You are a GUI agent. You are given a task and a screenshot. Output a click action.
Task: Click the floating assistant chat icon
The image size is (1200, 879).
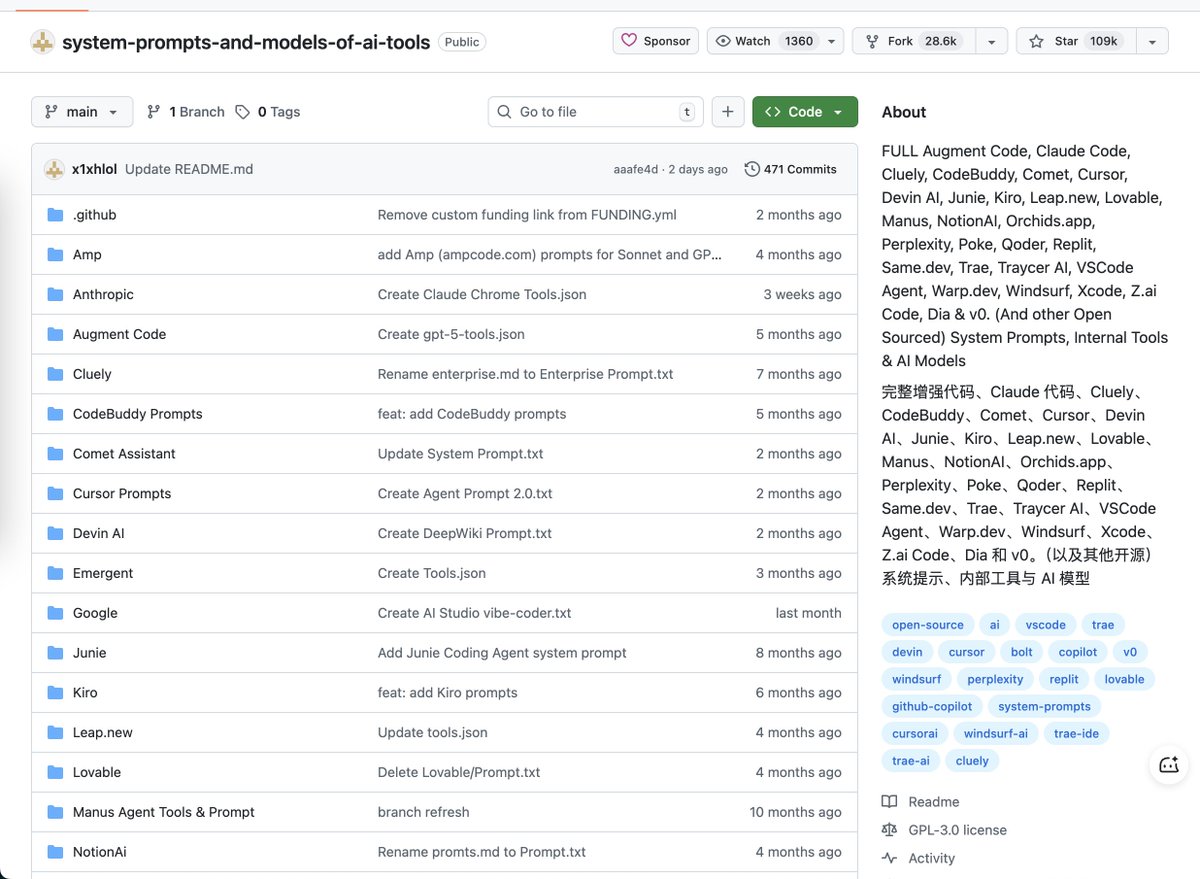[1169, 765]
